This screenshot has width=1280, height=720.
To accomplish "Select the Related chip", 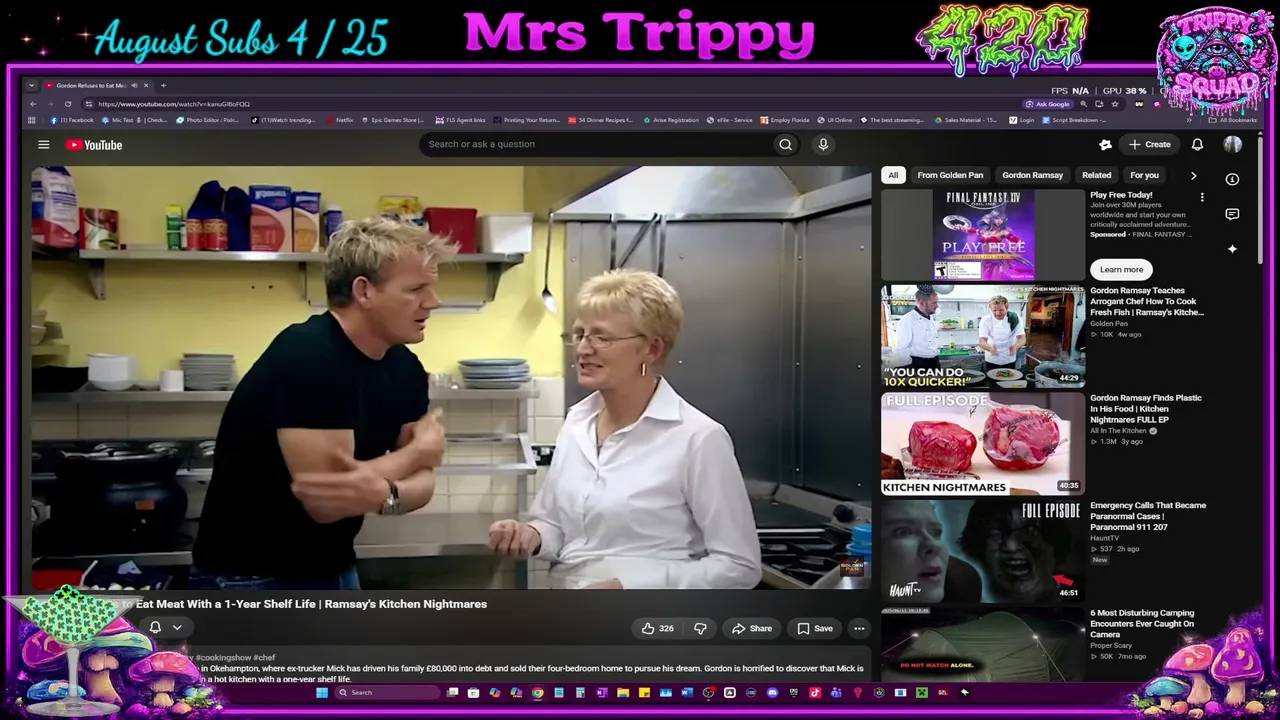I will (1096, 175).
